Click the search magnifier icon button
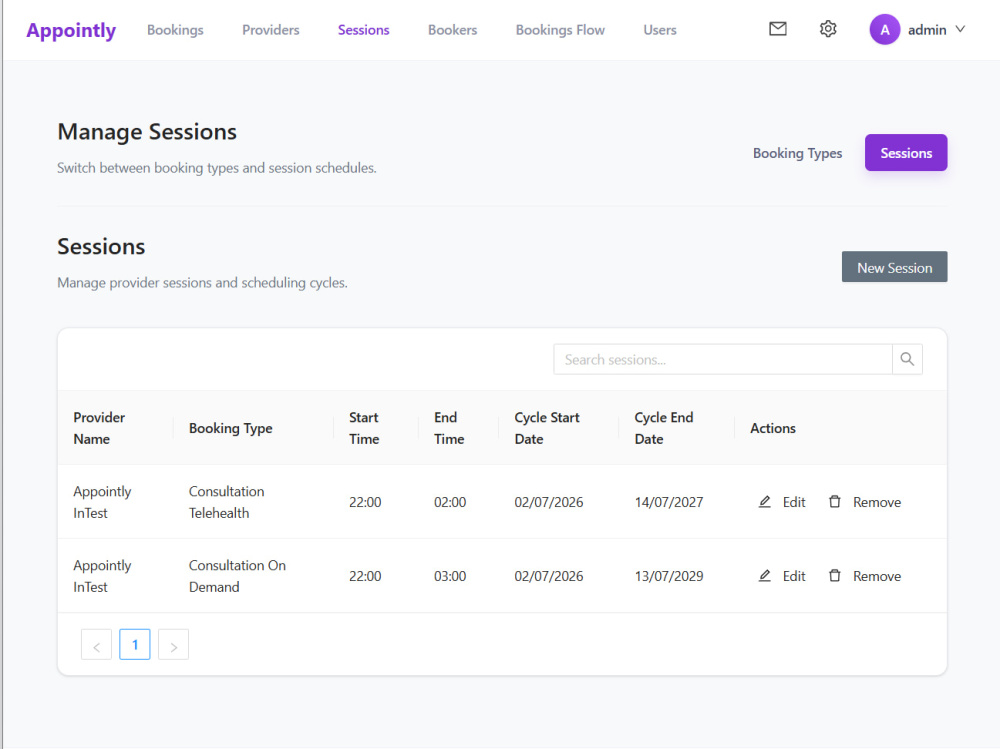This screenshot has height=749, width=1000. (907, 359)
